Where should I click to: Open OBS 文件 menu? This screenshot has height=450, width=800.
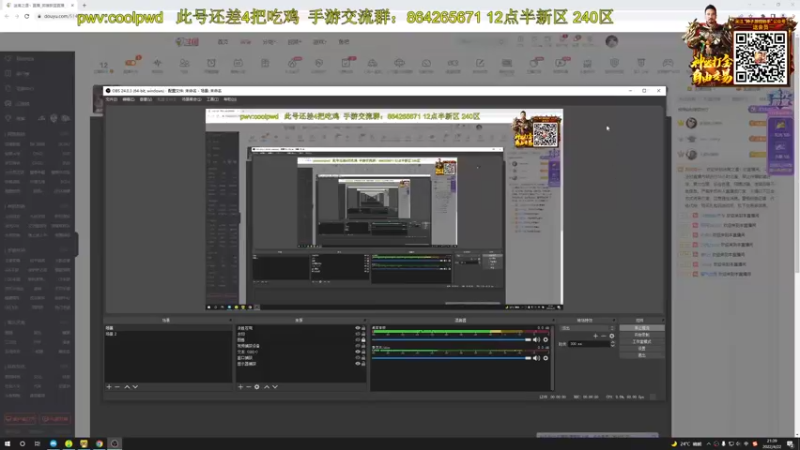point(111,99)
